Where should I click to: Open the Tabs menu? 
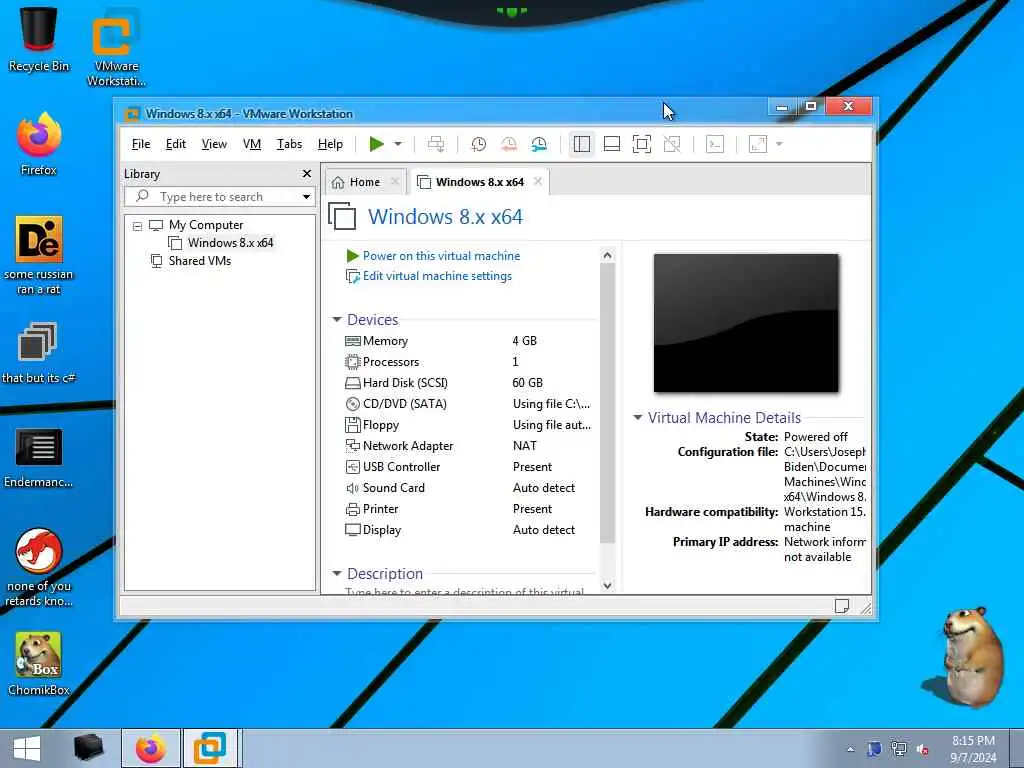pos(289,144)
